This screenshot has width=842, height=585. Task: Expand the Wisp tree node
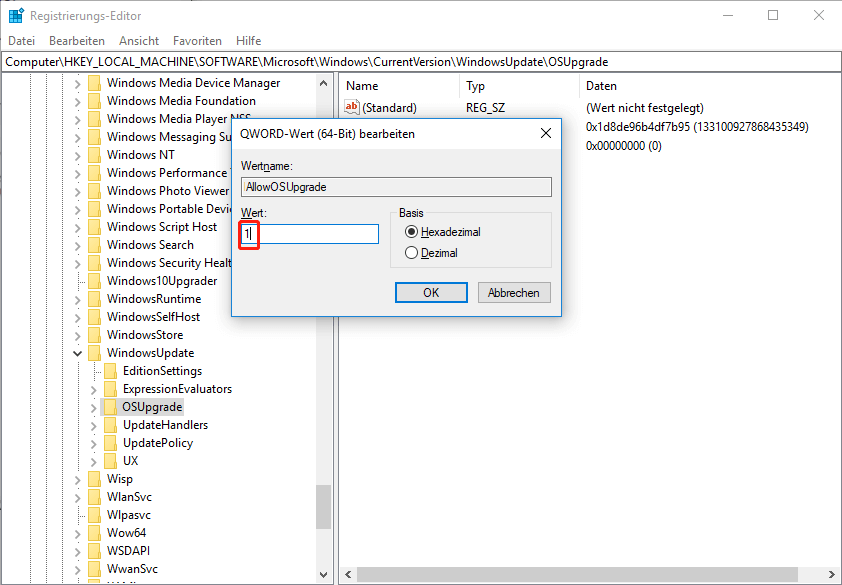click(x=78, y=479)
